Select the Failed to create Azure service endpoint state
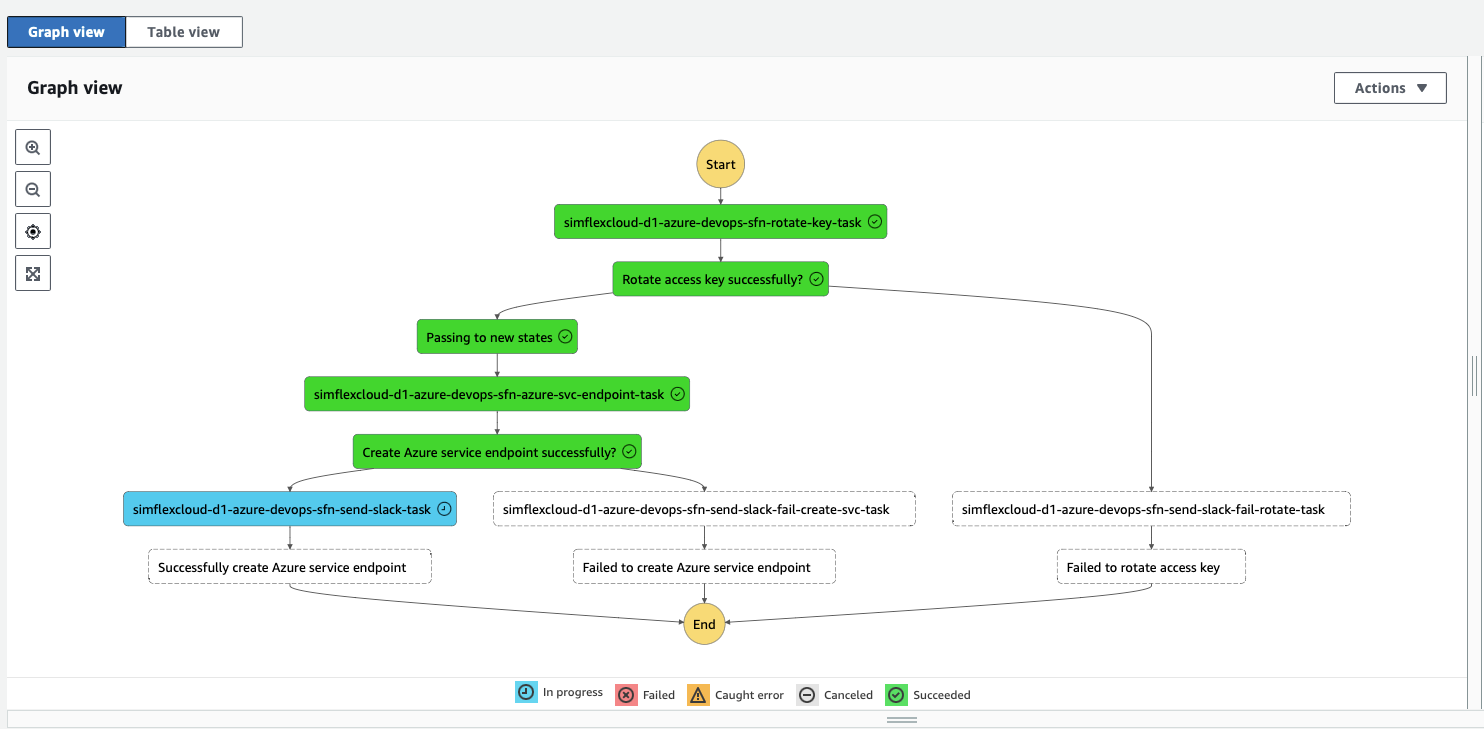Image resolution: width=1484 pixels, height=729 pixels. click(x=704, y=567)
